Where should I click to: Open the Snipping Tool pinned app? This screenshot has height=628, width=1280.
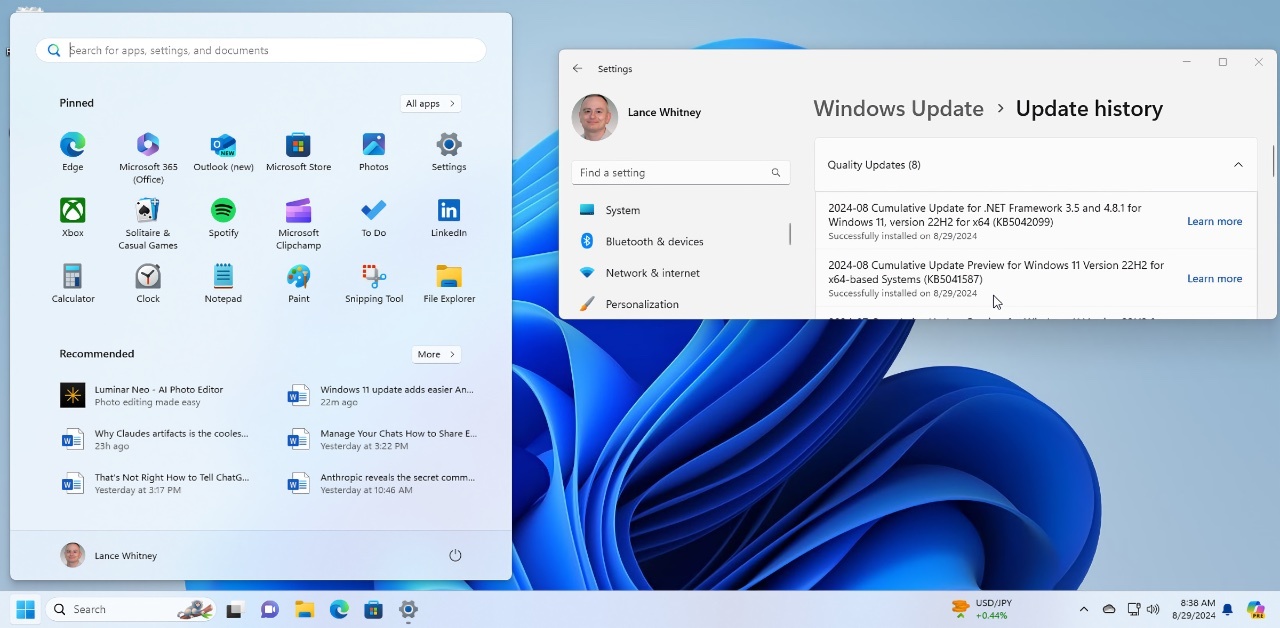373,277
